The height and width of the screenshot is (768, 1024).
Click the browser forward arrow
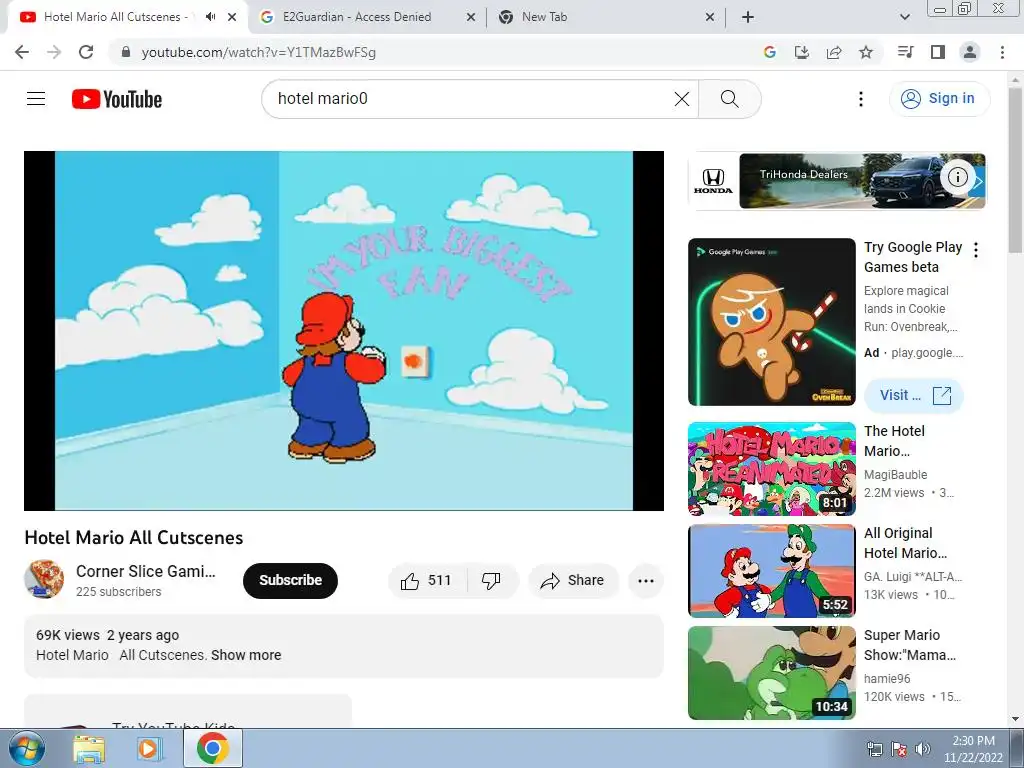pyautogui.click(x=54, y=52)
